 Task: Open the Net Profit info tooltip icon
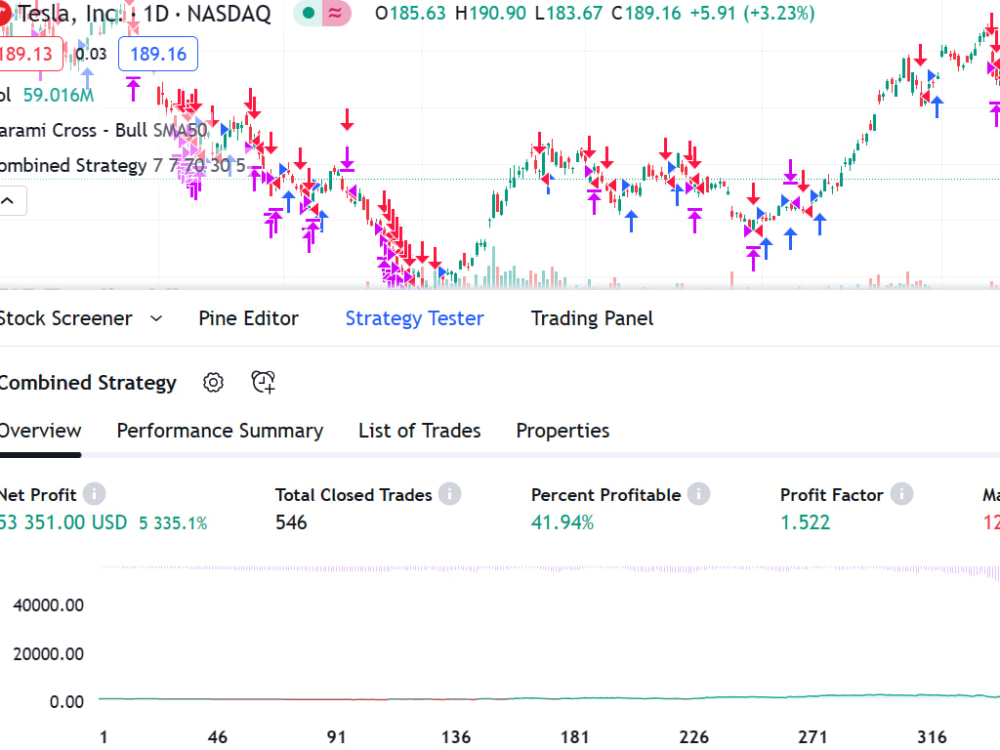click(93, 493)
